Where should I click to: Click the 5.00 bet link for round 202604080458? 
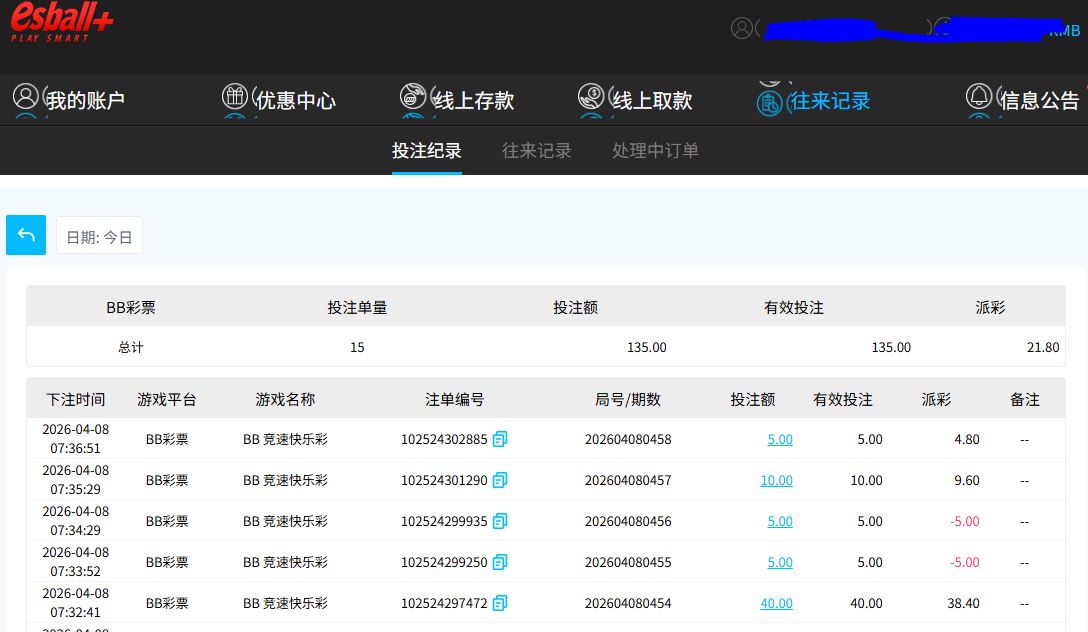tap(780, 439)
